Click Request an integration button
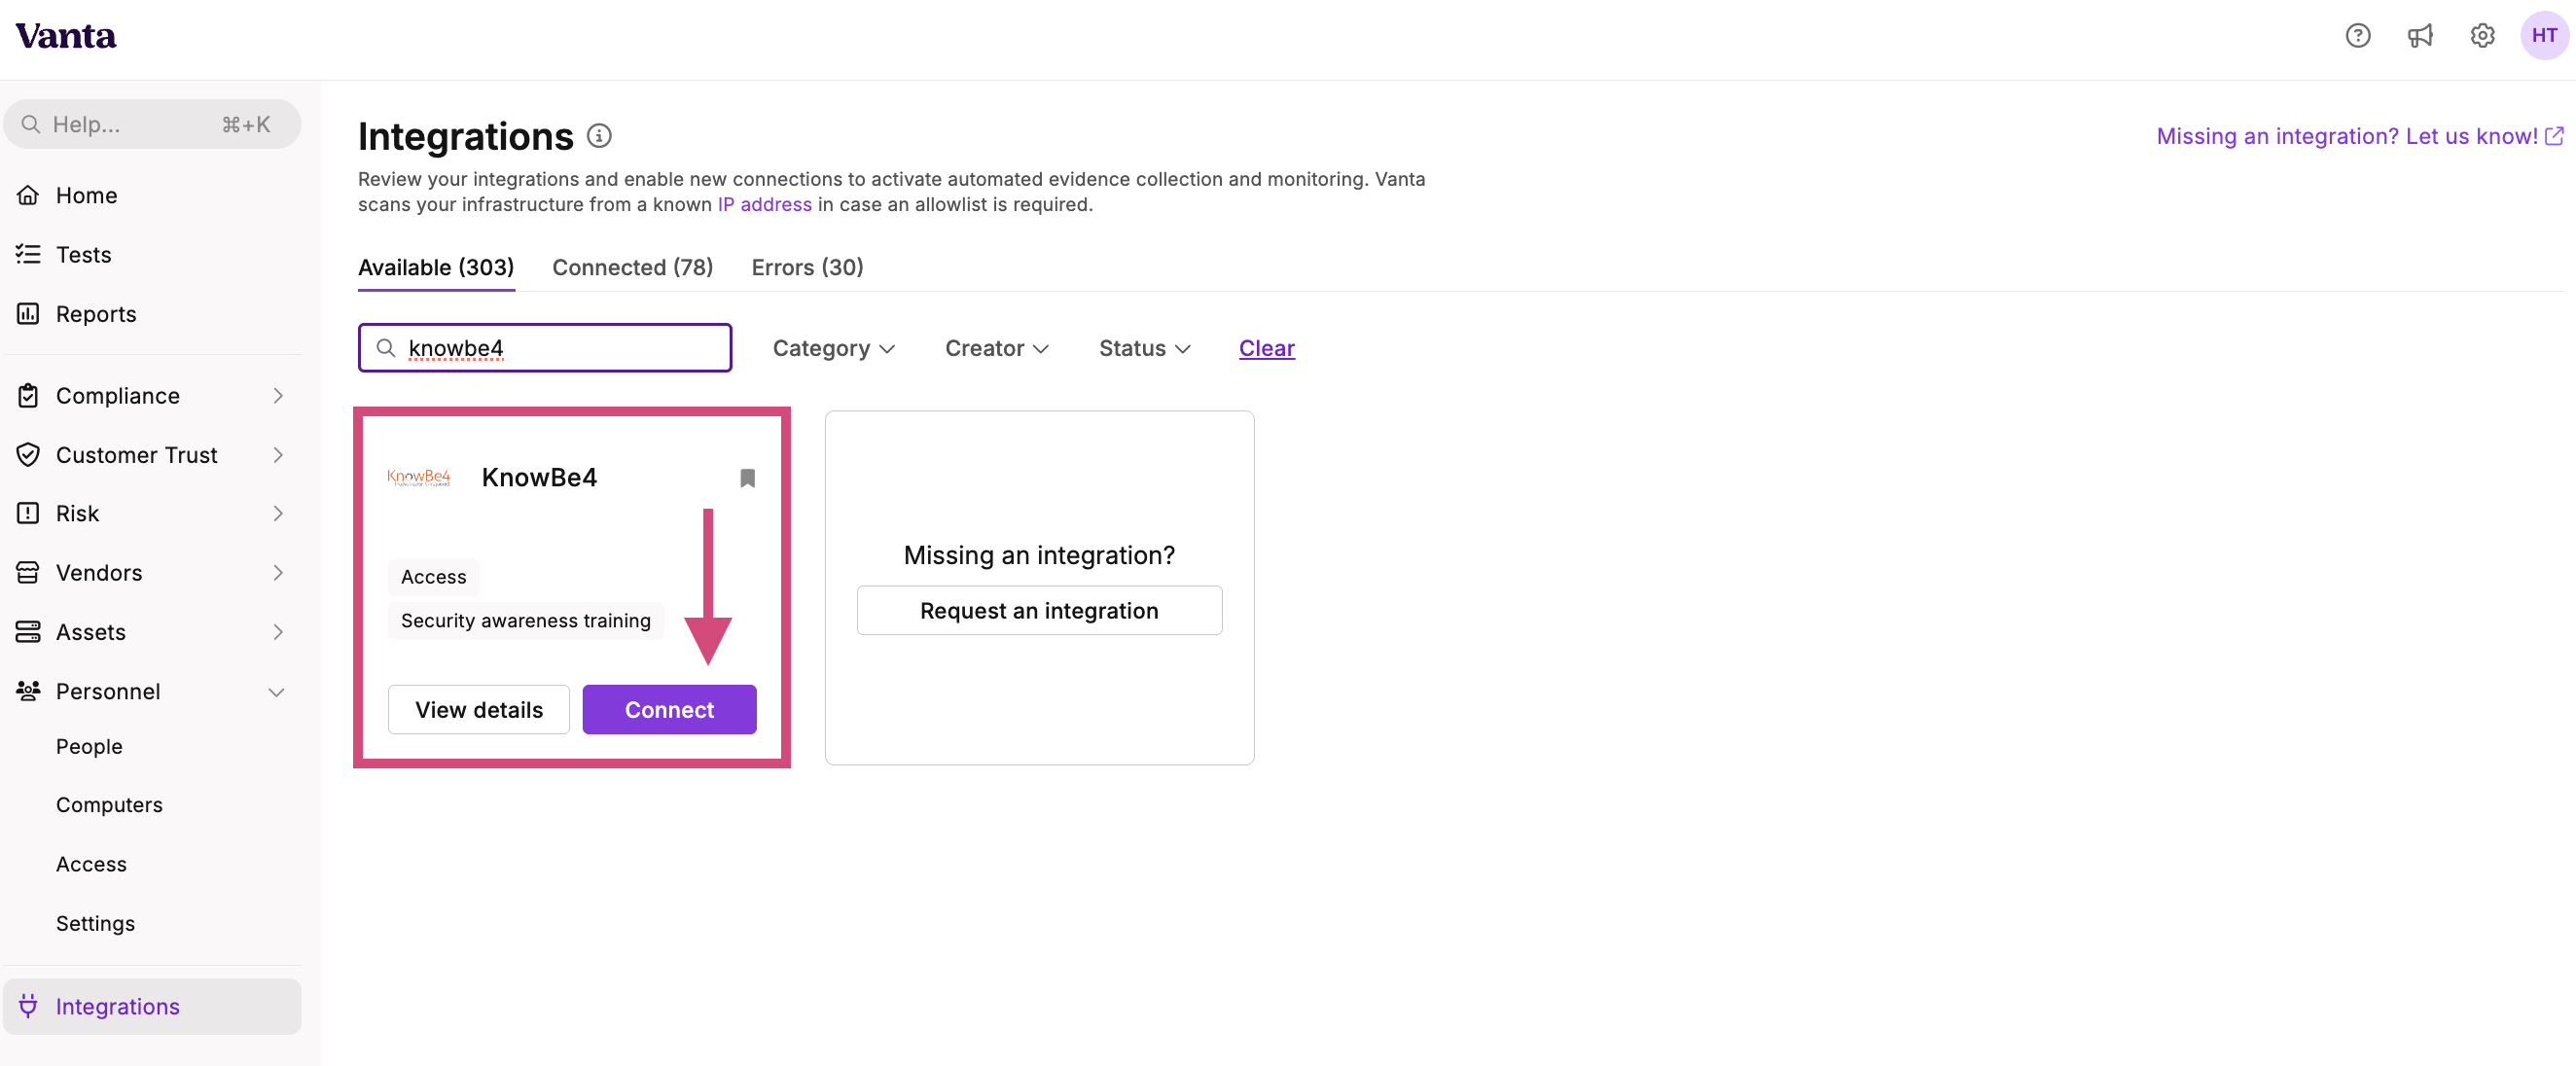2576x1066 pixels. (1039, 611)
